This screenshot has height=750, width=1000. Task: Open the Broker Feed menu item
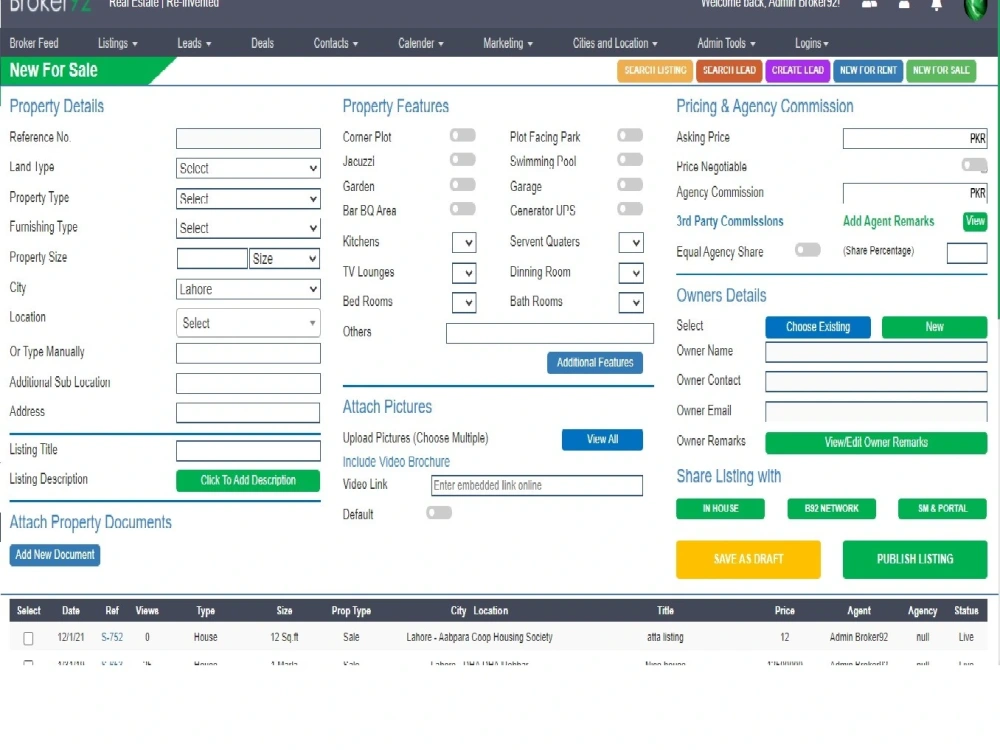[34, 43]
